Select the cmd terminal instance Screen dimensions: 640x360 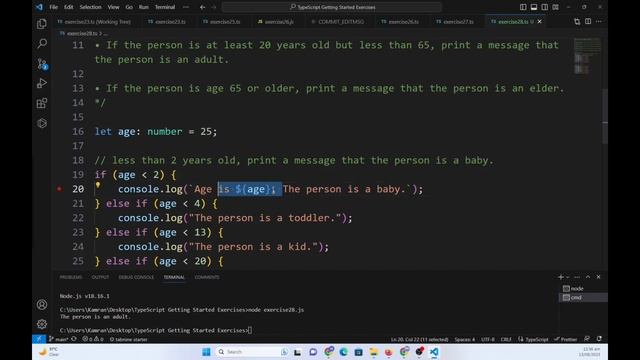pyautogui.click(x=582, y=298)
